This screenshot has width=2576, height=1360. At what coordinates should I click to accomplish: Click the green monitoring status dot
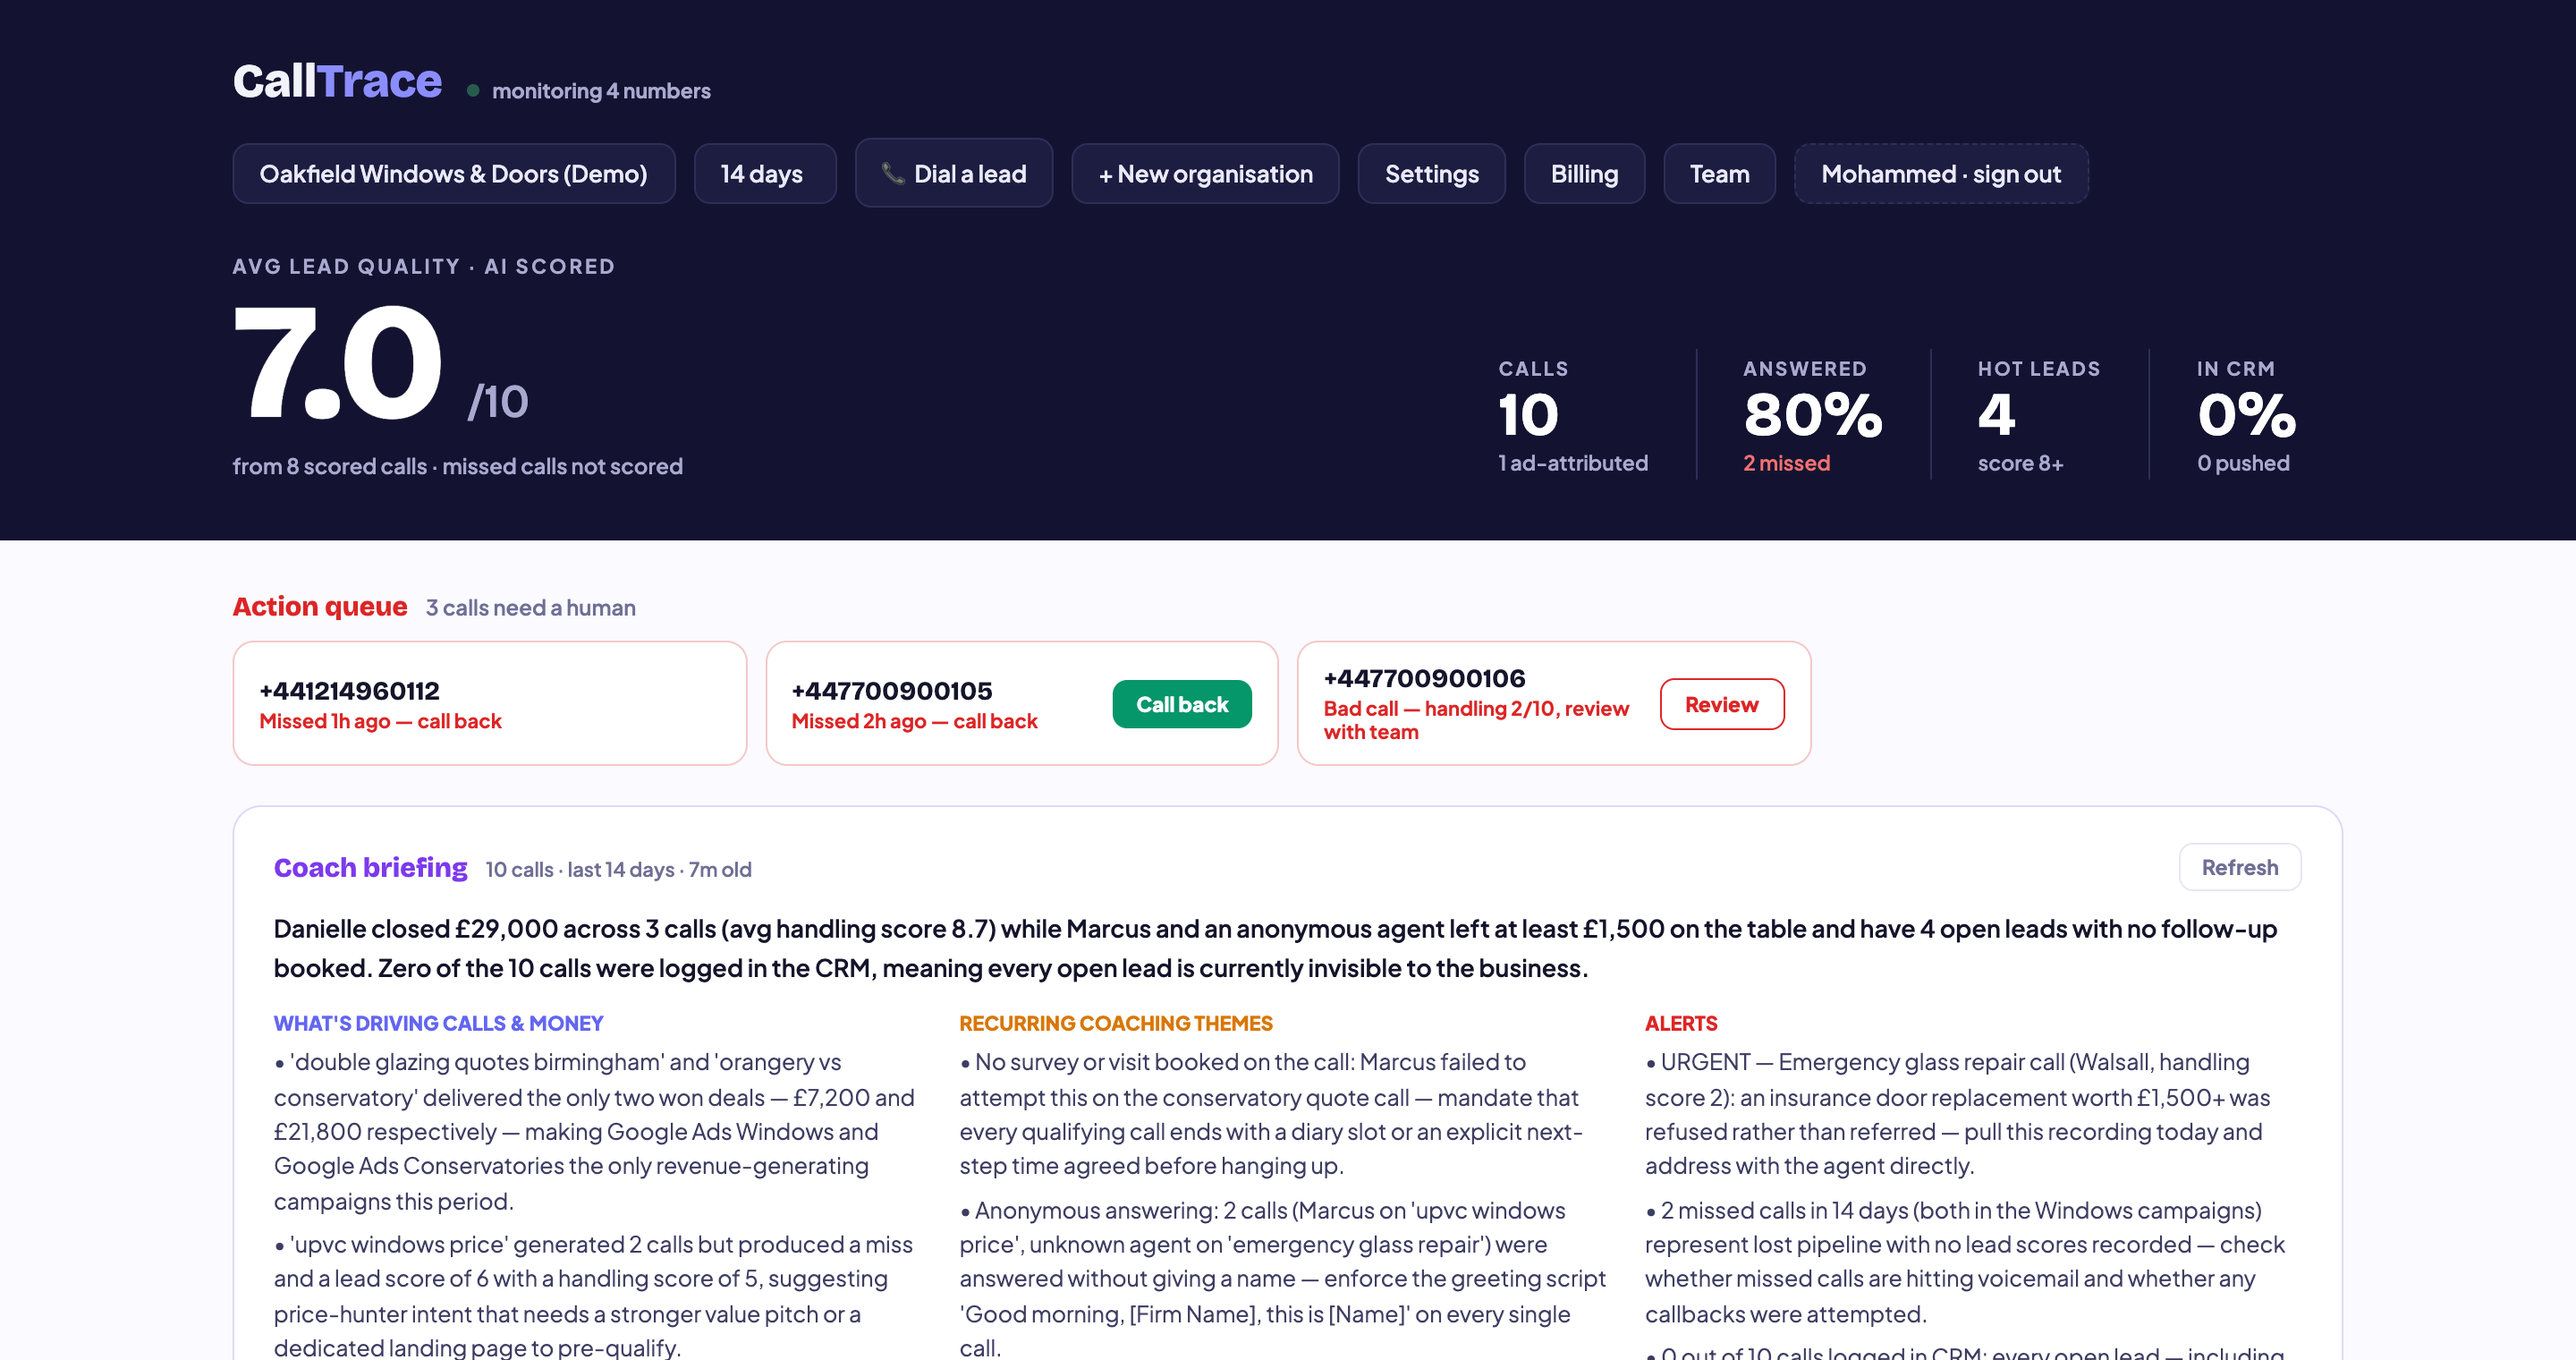473,91
